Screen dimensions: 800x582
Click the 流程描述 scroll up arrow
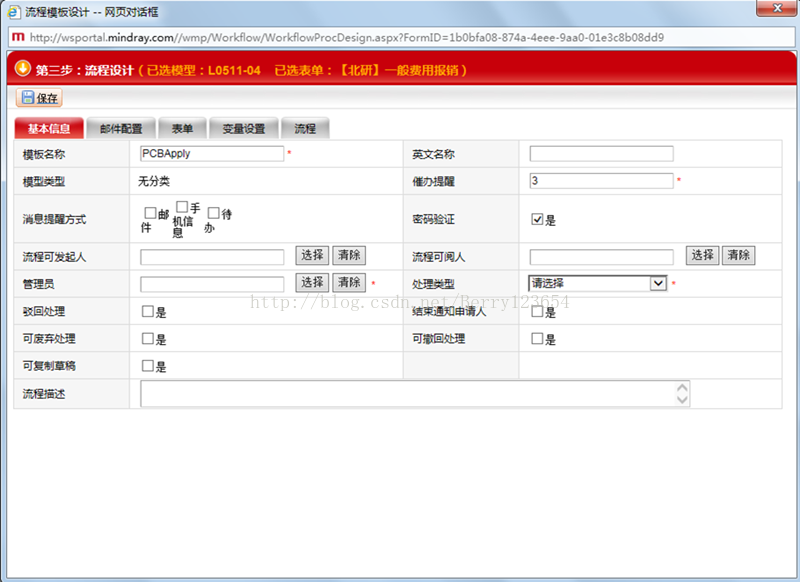point(682,388)
